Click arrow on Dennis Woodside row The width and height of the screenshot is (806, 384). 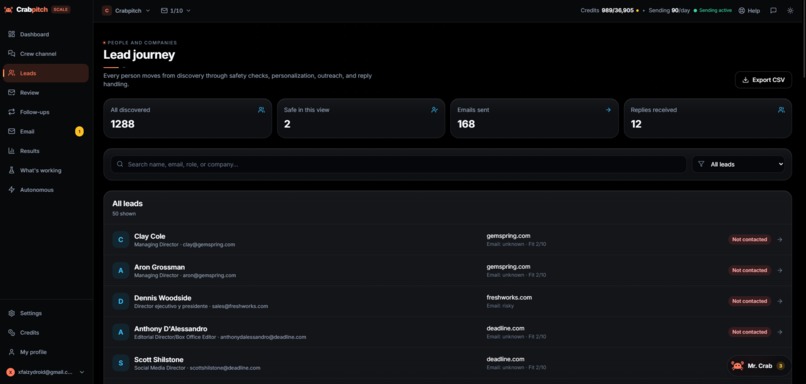pos(780,301)
